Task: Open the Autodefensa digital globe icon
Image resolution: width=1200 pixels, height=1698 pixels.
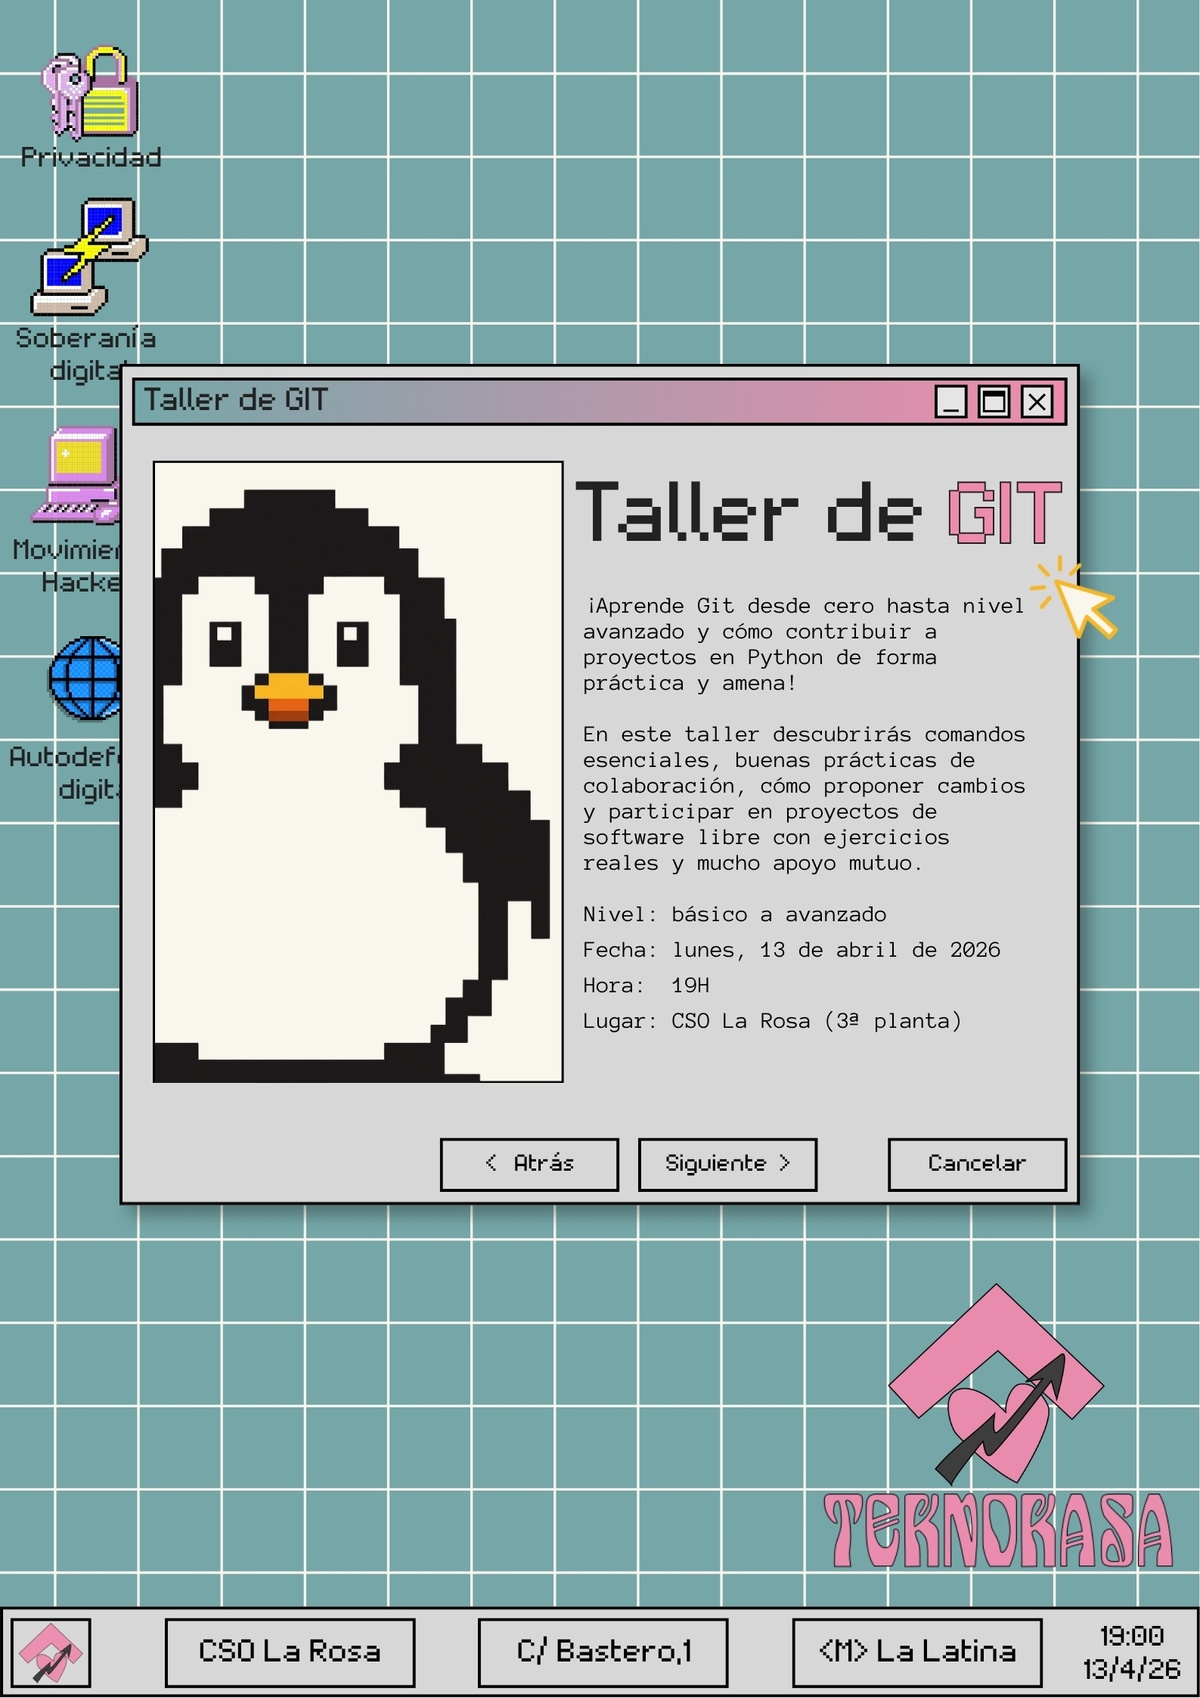Action: point(86,679)
